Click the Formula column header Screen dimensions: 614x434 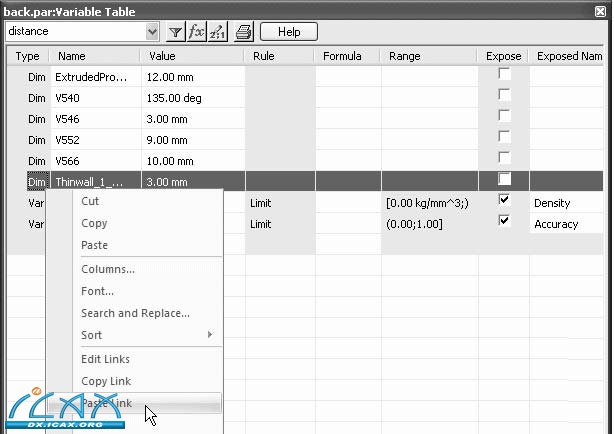click(x=347, y=56)
